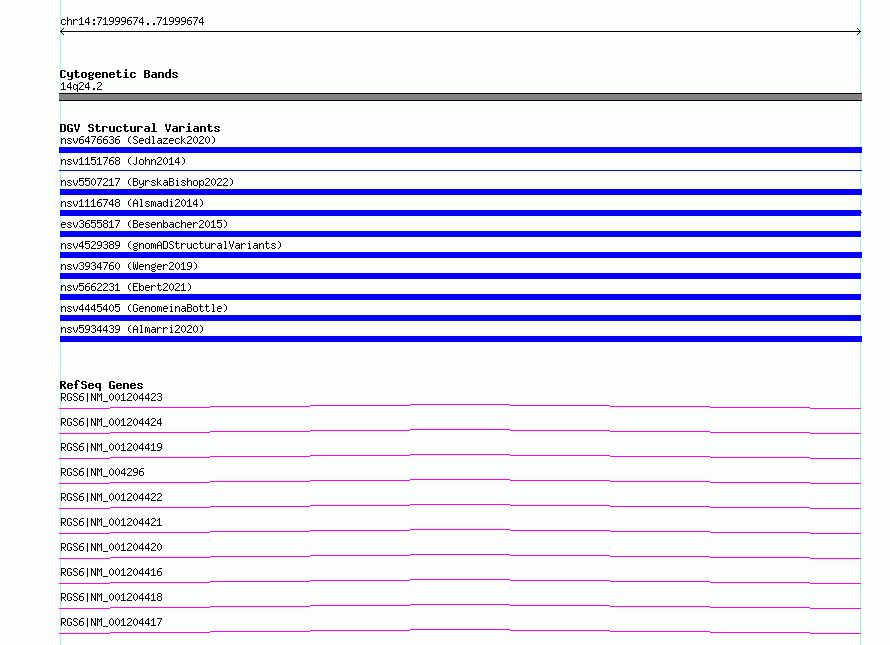
Task: Click the magenta line under RGS6|NM_001204421
Action: click(460, 531)
